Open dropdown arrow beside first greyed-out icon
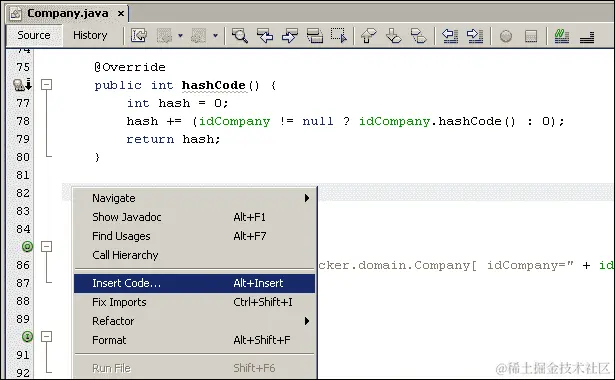This screenshot has height=380, width=615. 180,36
